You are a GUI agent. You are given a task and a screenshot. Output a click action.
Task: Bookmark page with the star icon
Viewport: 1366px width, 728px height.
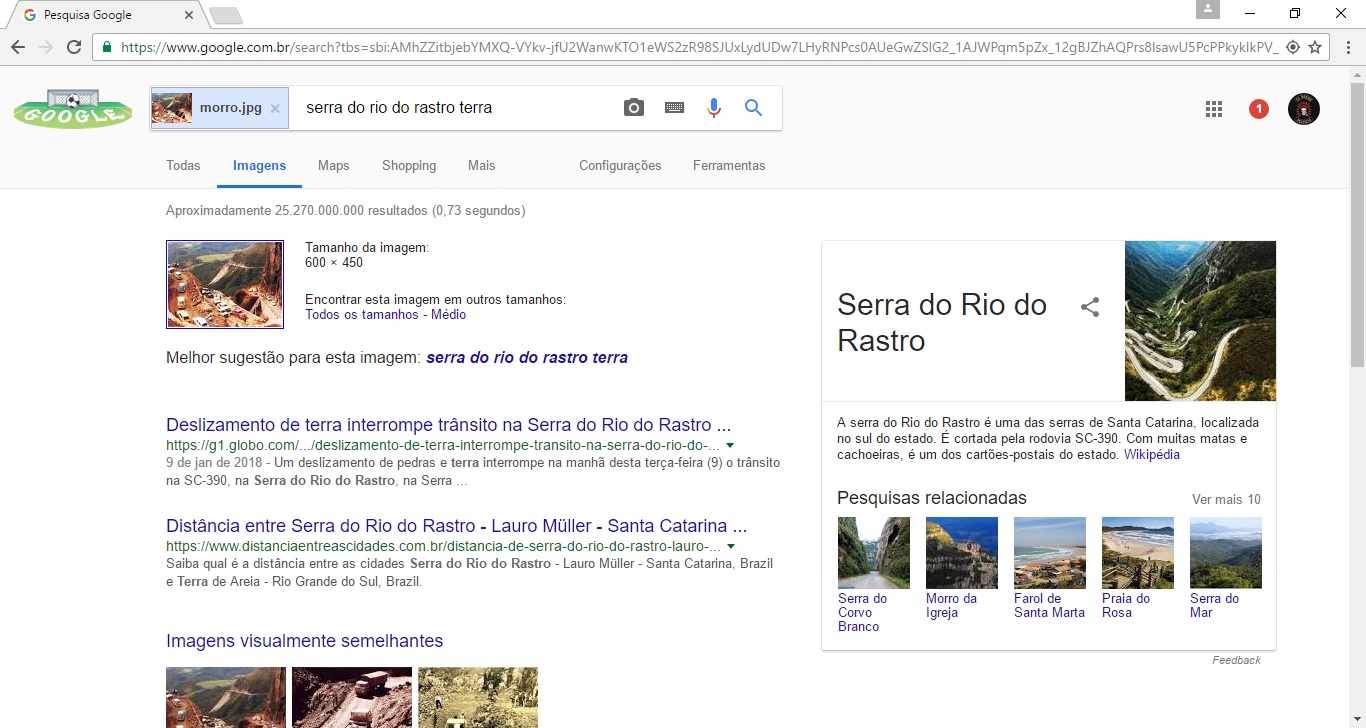[1315, 47]
